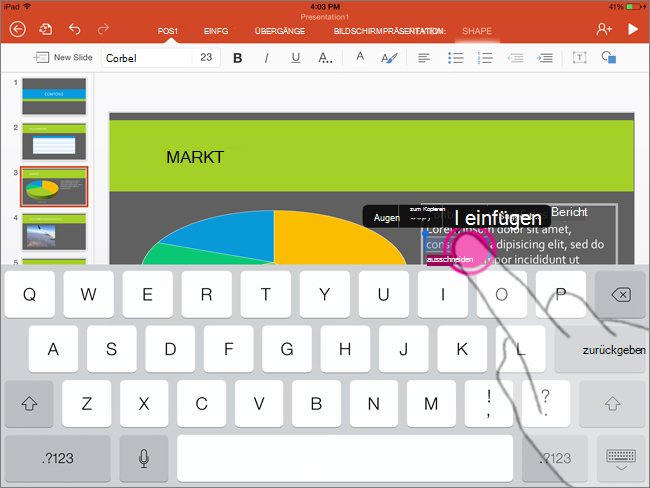Image resolution: width=650 pixels, height=488 pixels.
Task: Switch to the POS1 tab
Action: pyautogui.click(x=167, y=31)
